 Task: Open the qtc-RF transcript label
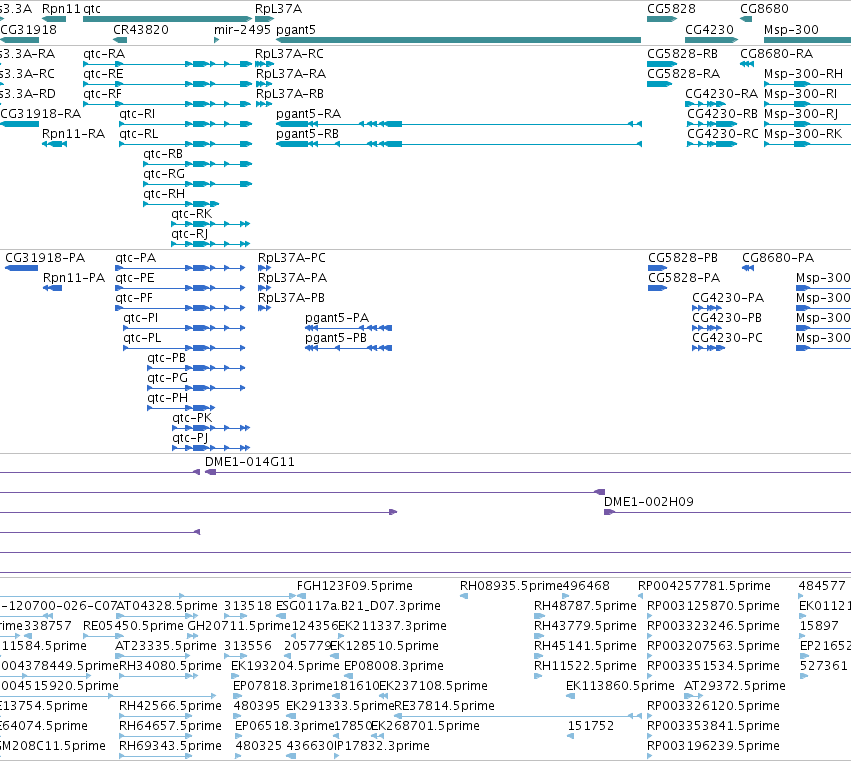point(103,94)
